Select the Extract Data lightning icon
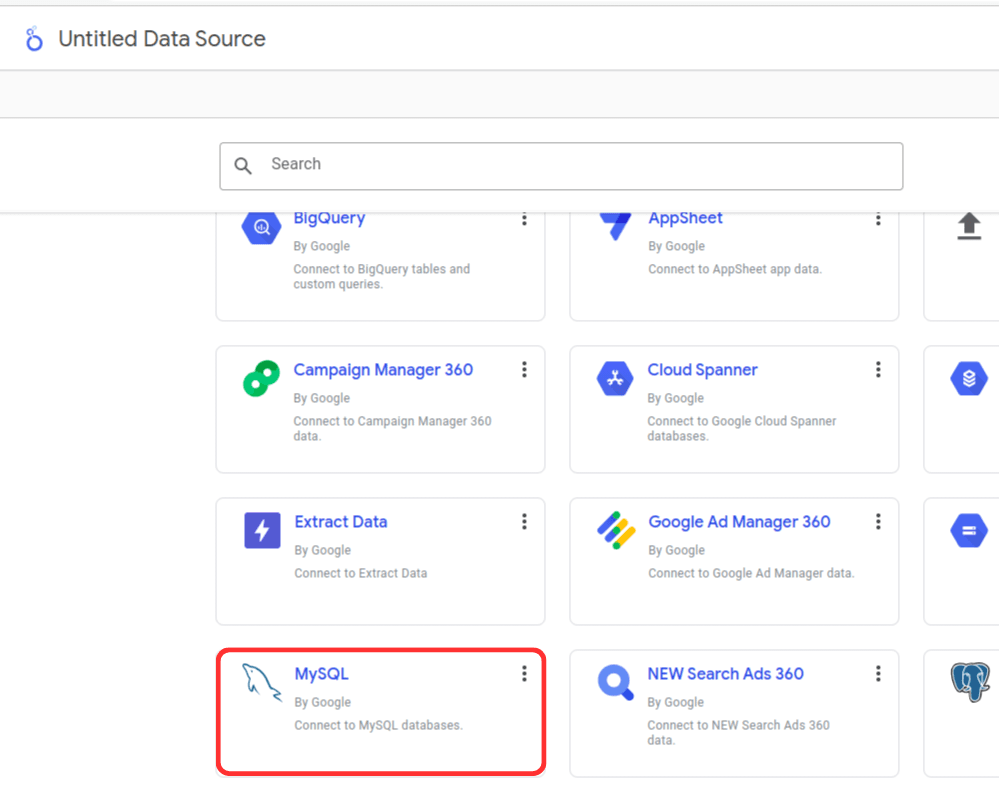This screenshot has height=786, width=999. (262, 530)
